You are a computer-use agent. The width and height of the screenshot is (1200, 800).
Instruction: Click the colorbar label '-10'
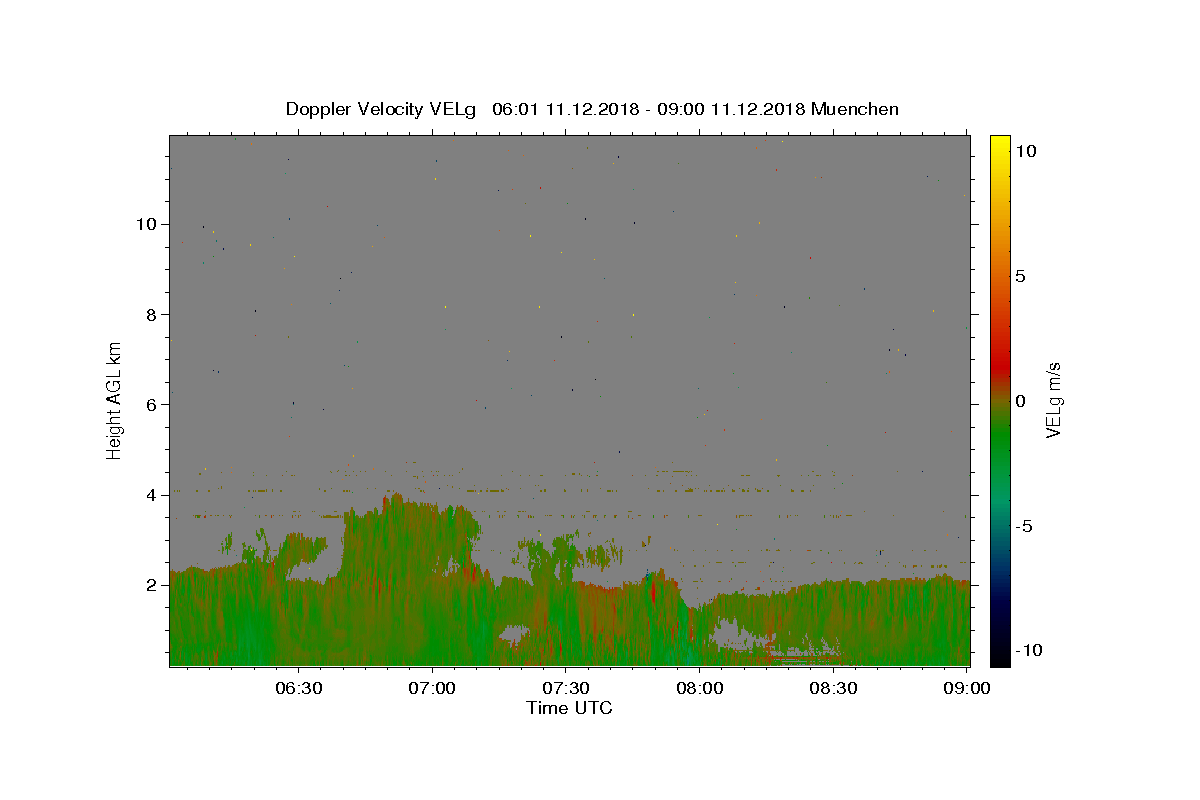click(x=1029, y=650)
